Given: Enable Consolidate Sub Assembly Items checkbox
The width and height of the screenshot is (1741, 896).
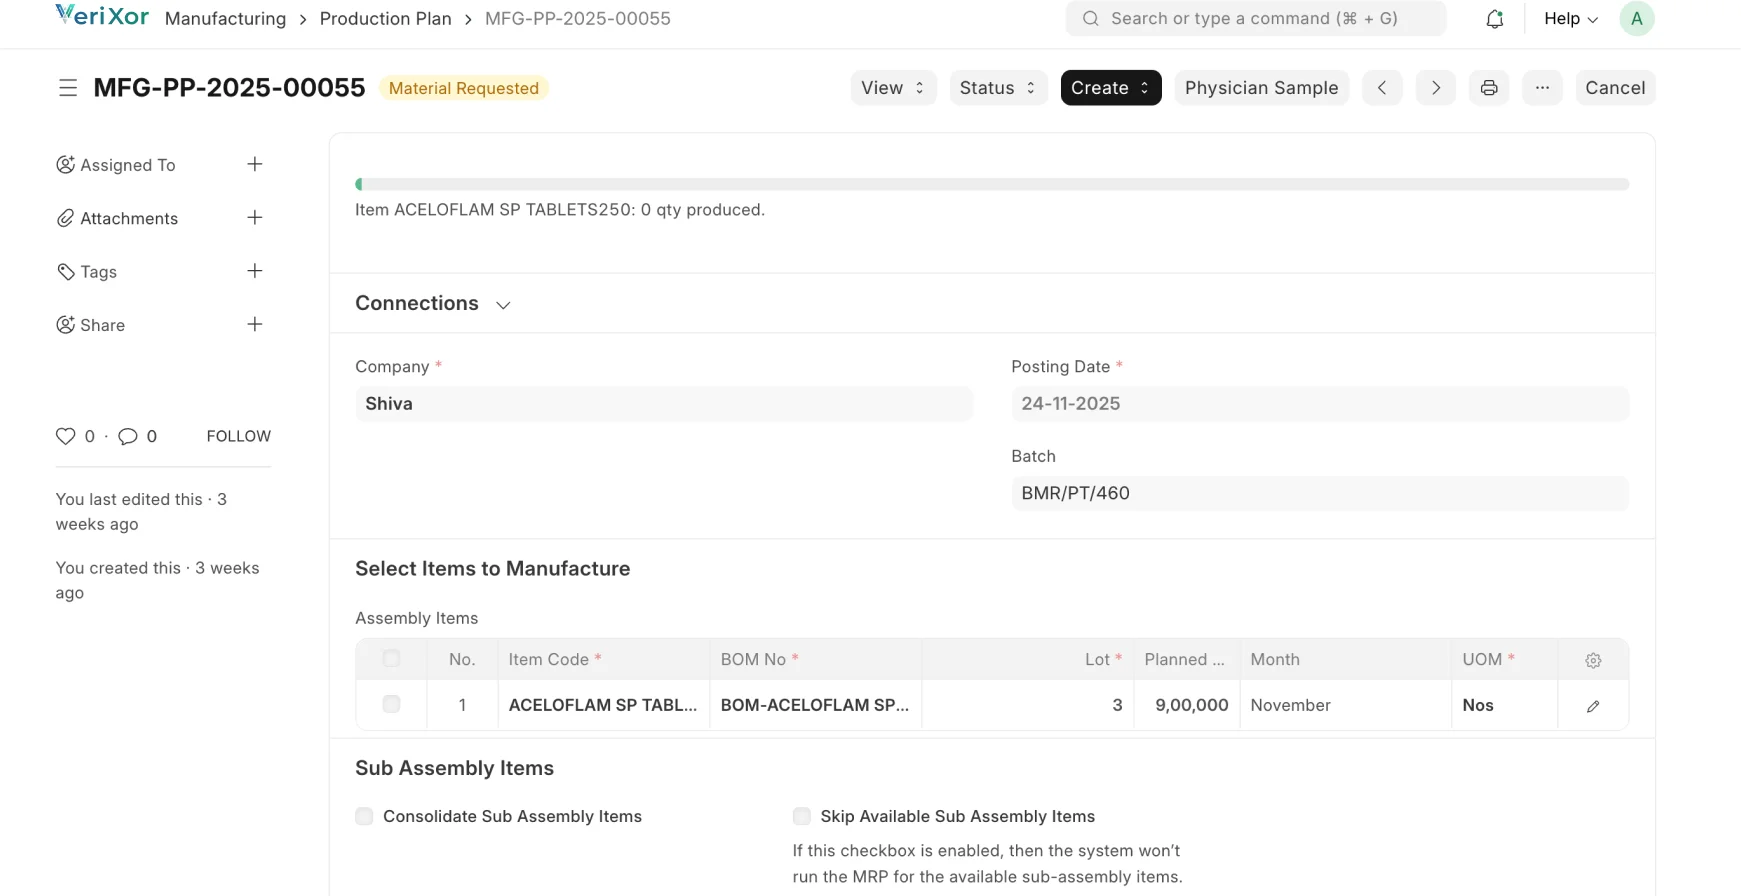Looking at the screenshot, I should (365, 816).
